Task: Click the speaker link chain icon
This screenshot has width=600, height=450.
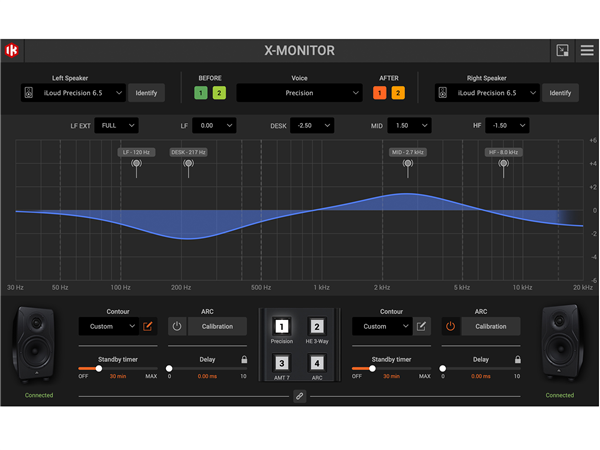Action: pos(299,397)
